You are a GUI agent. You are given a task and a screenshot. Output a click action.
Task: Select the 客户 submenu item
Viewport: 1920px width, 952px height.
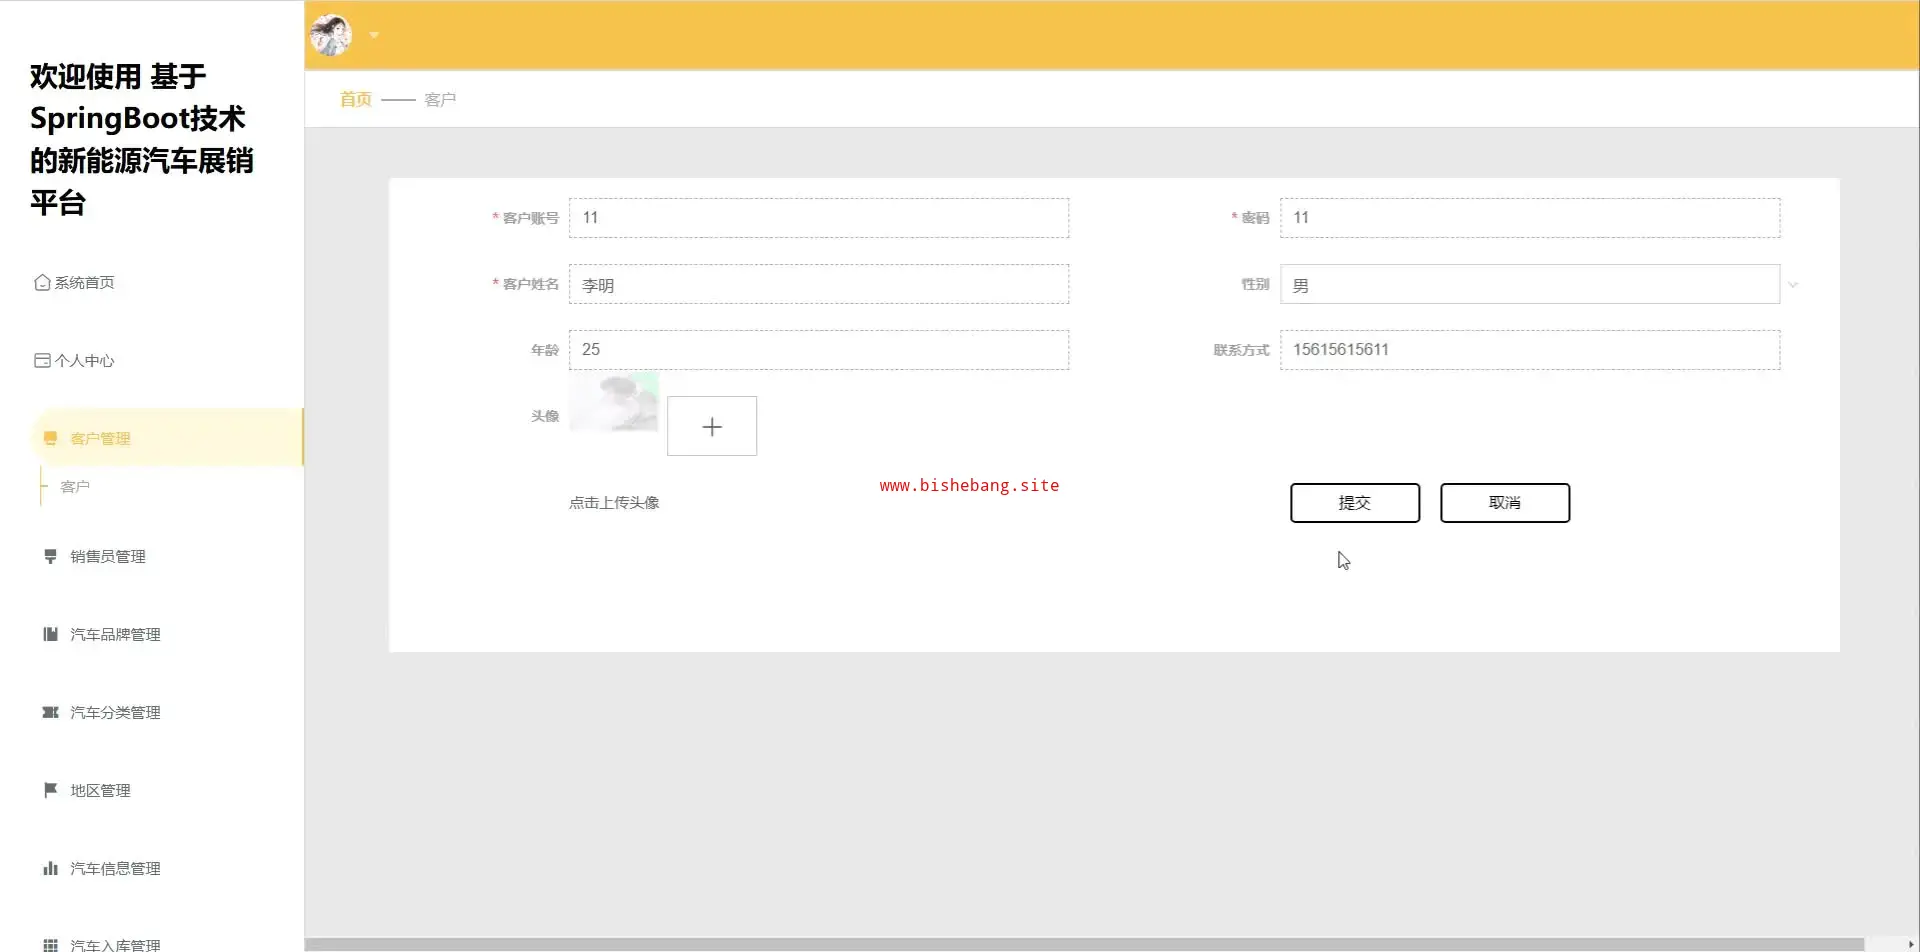[75, 487]
